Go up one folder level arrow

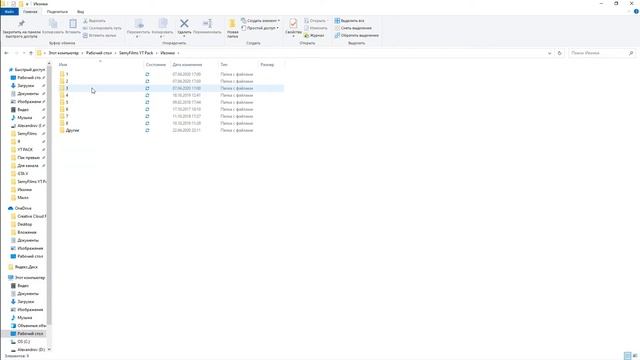tap(31, 53)
